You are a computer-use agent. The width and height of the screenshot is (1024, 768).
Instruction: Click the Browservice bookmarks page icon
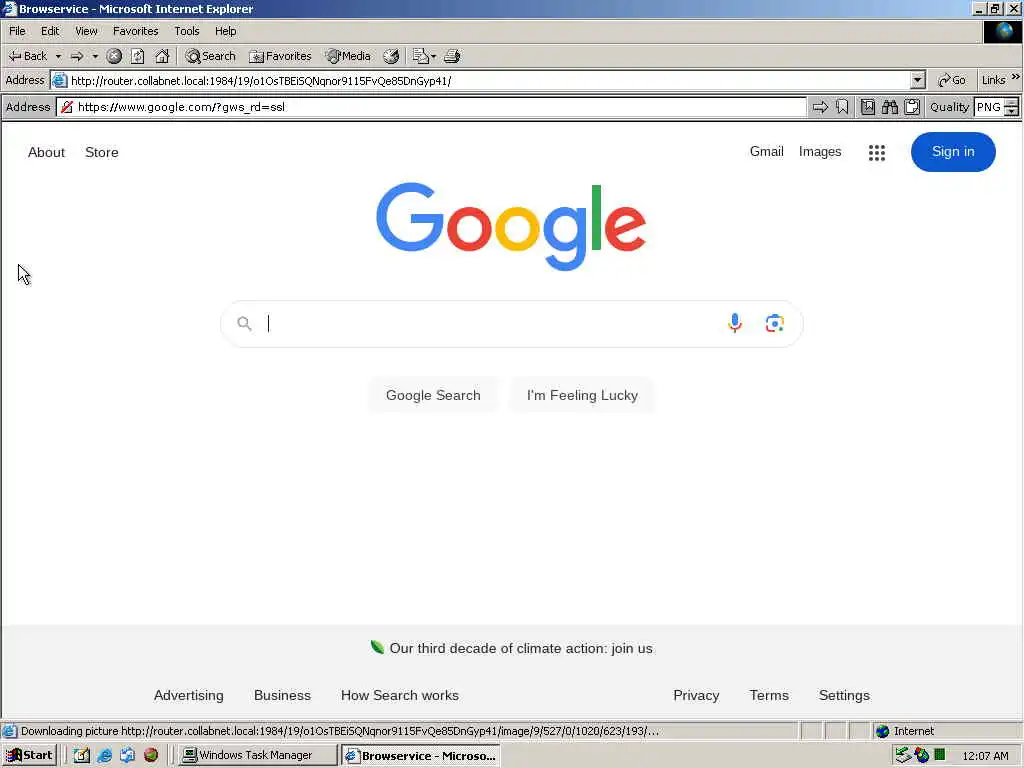tap(867, 107)
